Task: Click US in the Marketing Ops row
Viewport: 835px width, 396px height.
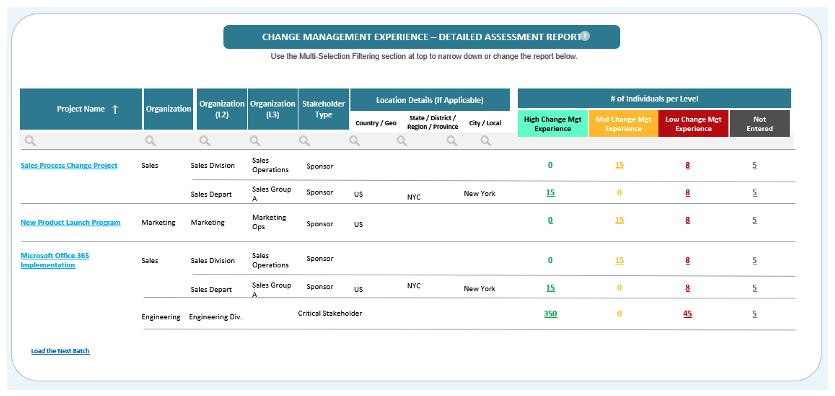Action: tap(358, 225)
